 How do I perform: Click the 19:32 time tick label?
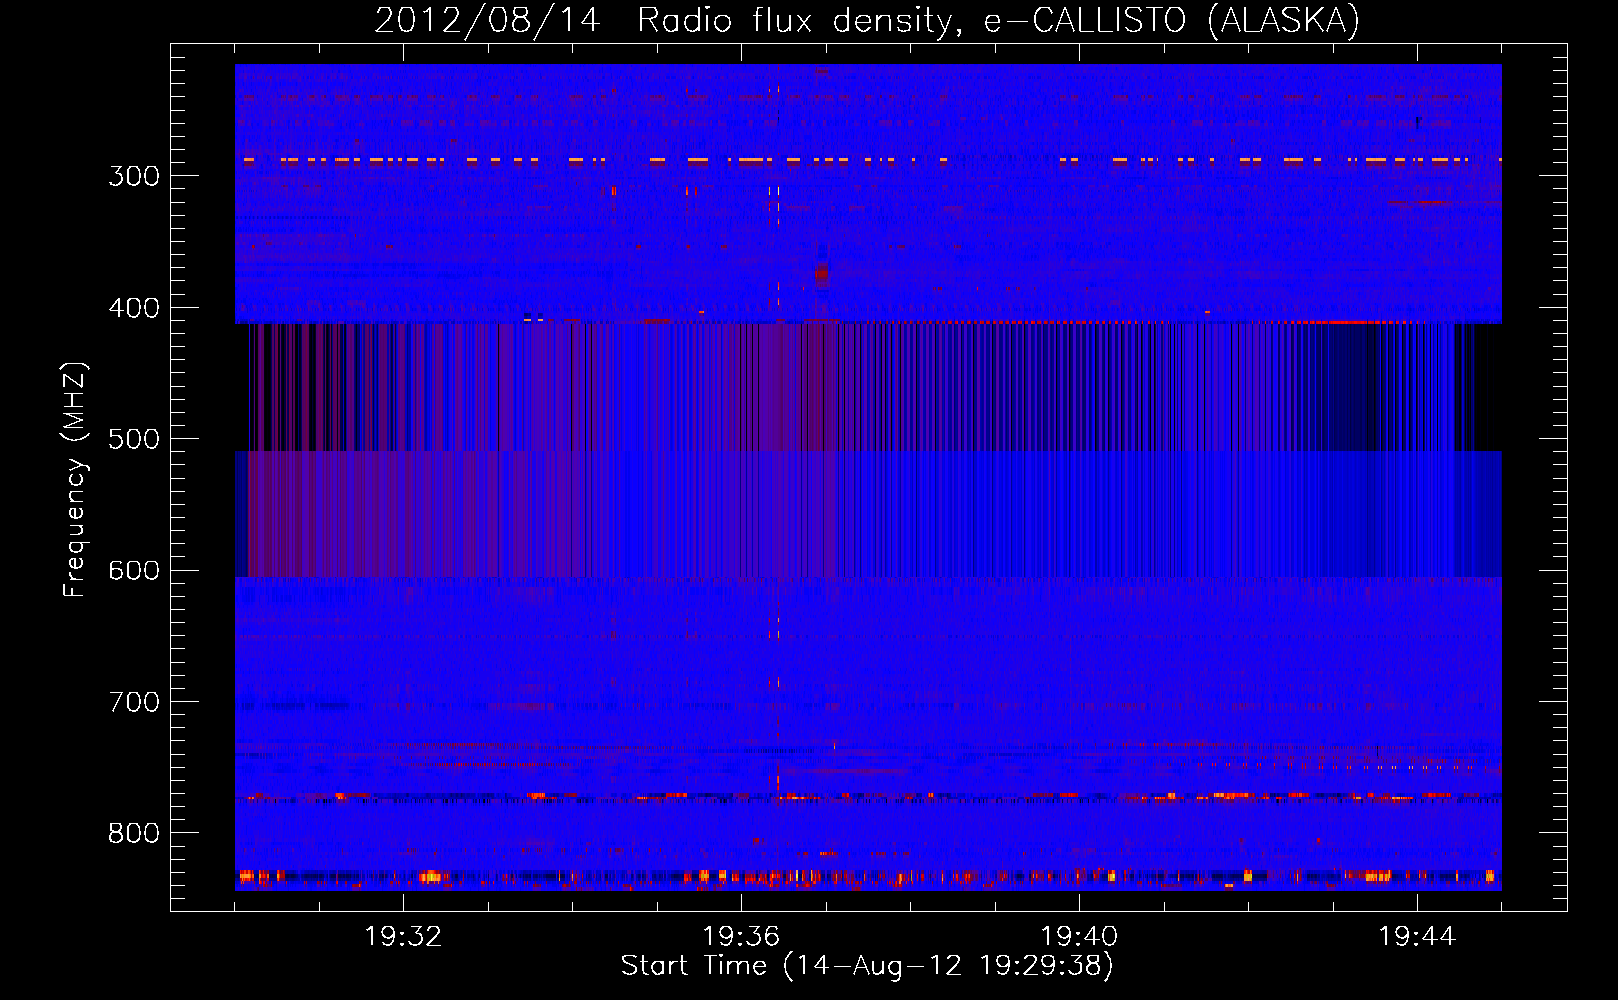coord(403,937)
